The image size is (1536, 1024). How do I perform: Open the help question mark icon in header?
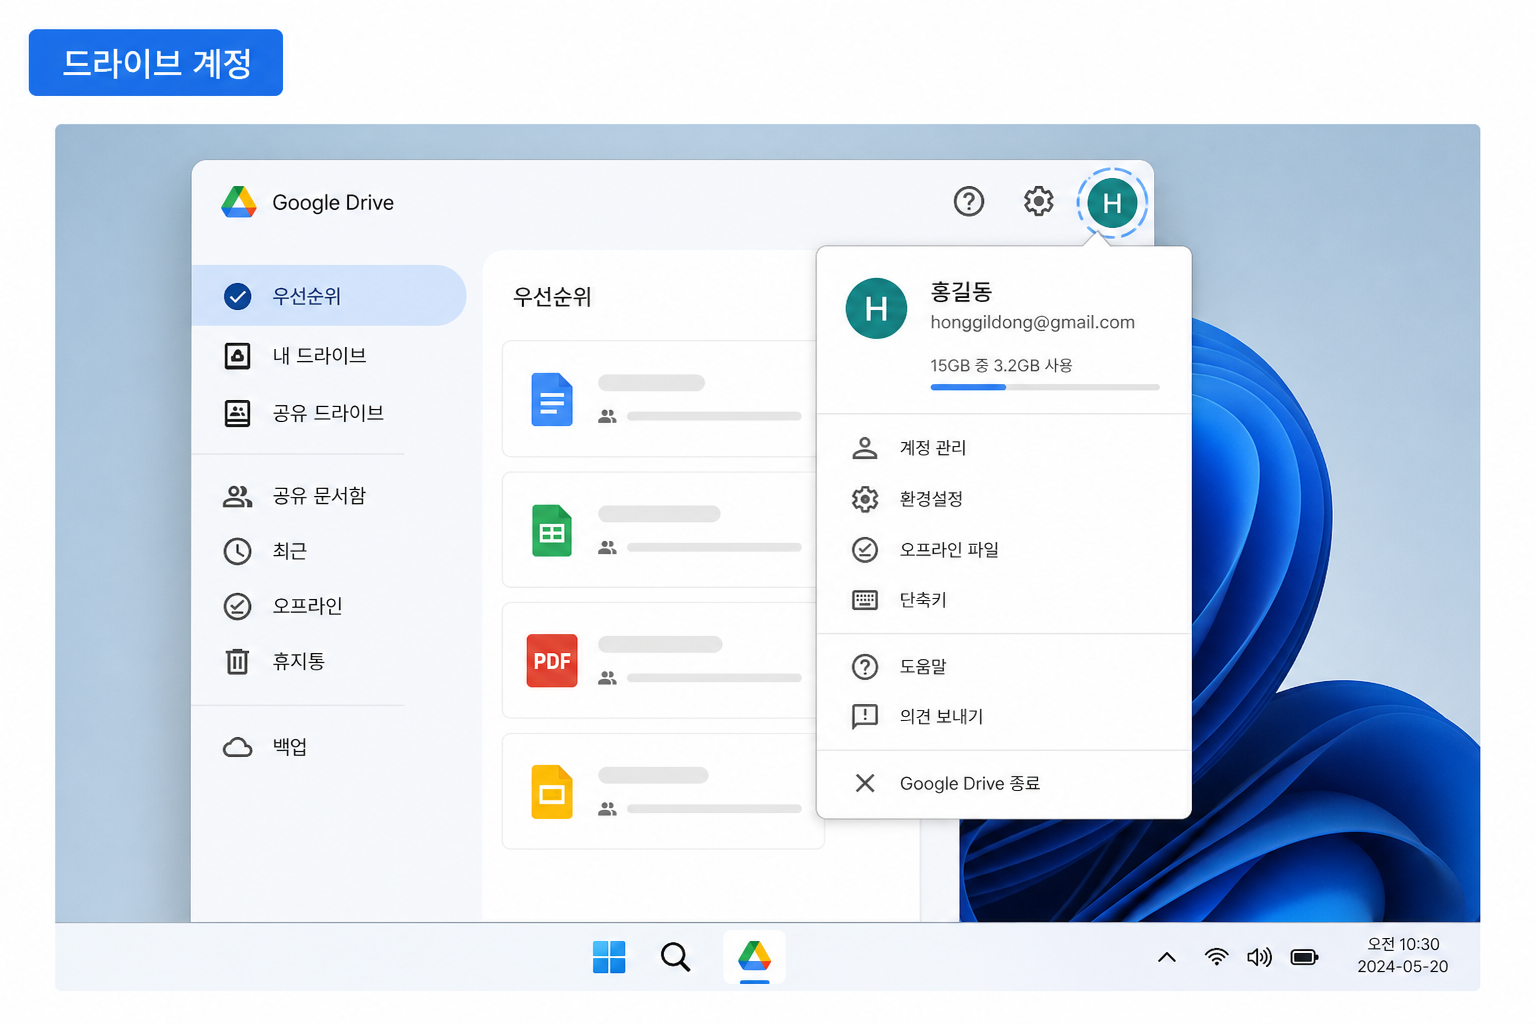(x=968, y=202)
